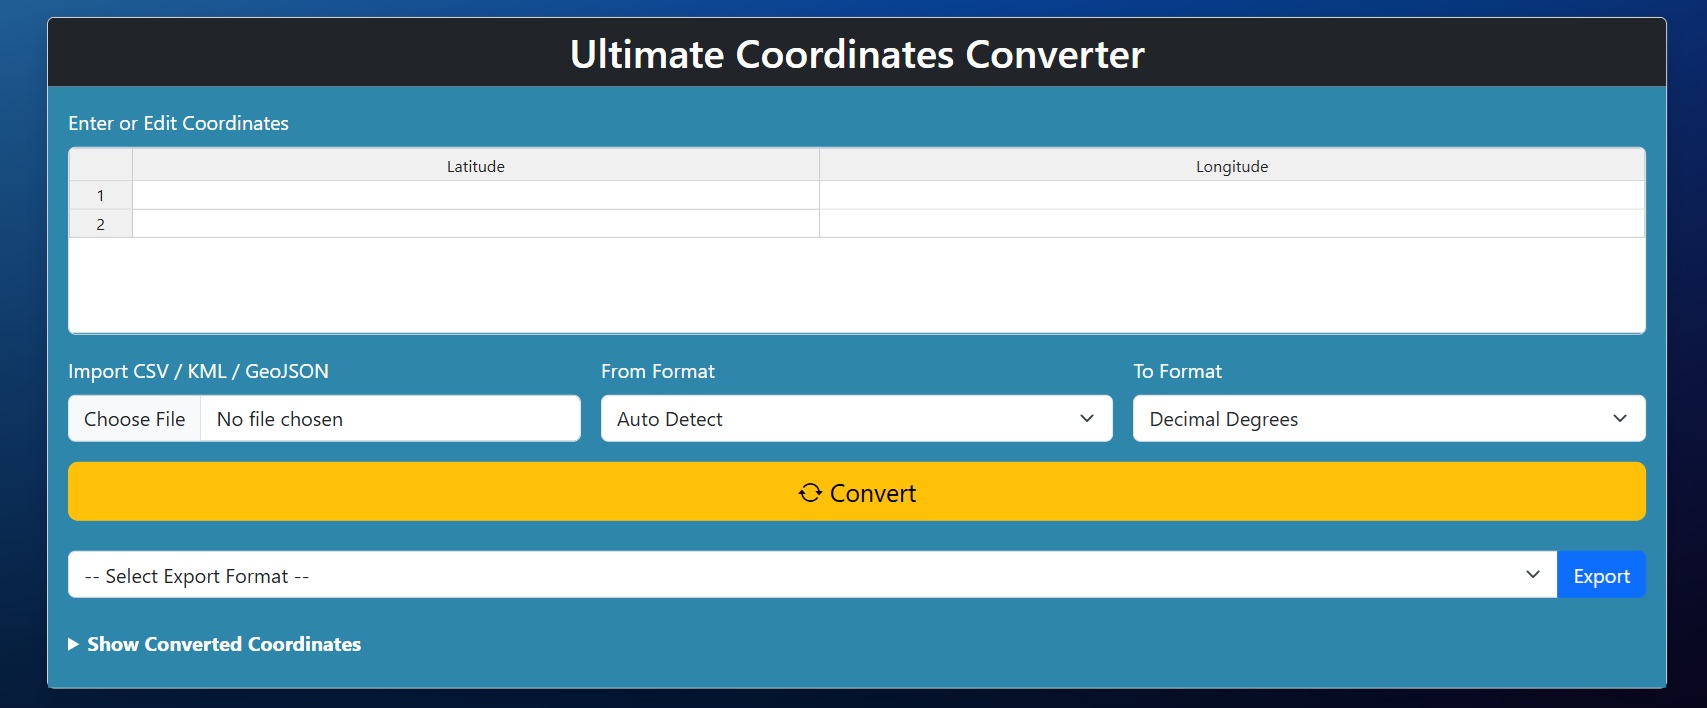Click the blue Export button
Screen dimensions: 1707x708
click(1601, 575)
